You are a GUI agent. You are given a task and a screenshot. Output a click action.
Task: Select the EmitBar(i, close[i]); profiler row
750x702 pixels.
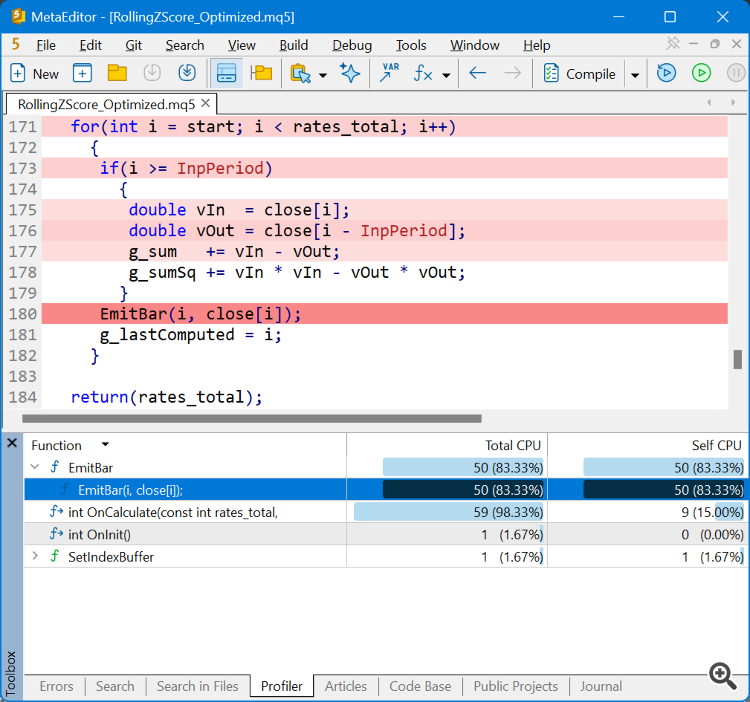coord(386,490)
